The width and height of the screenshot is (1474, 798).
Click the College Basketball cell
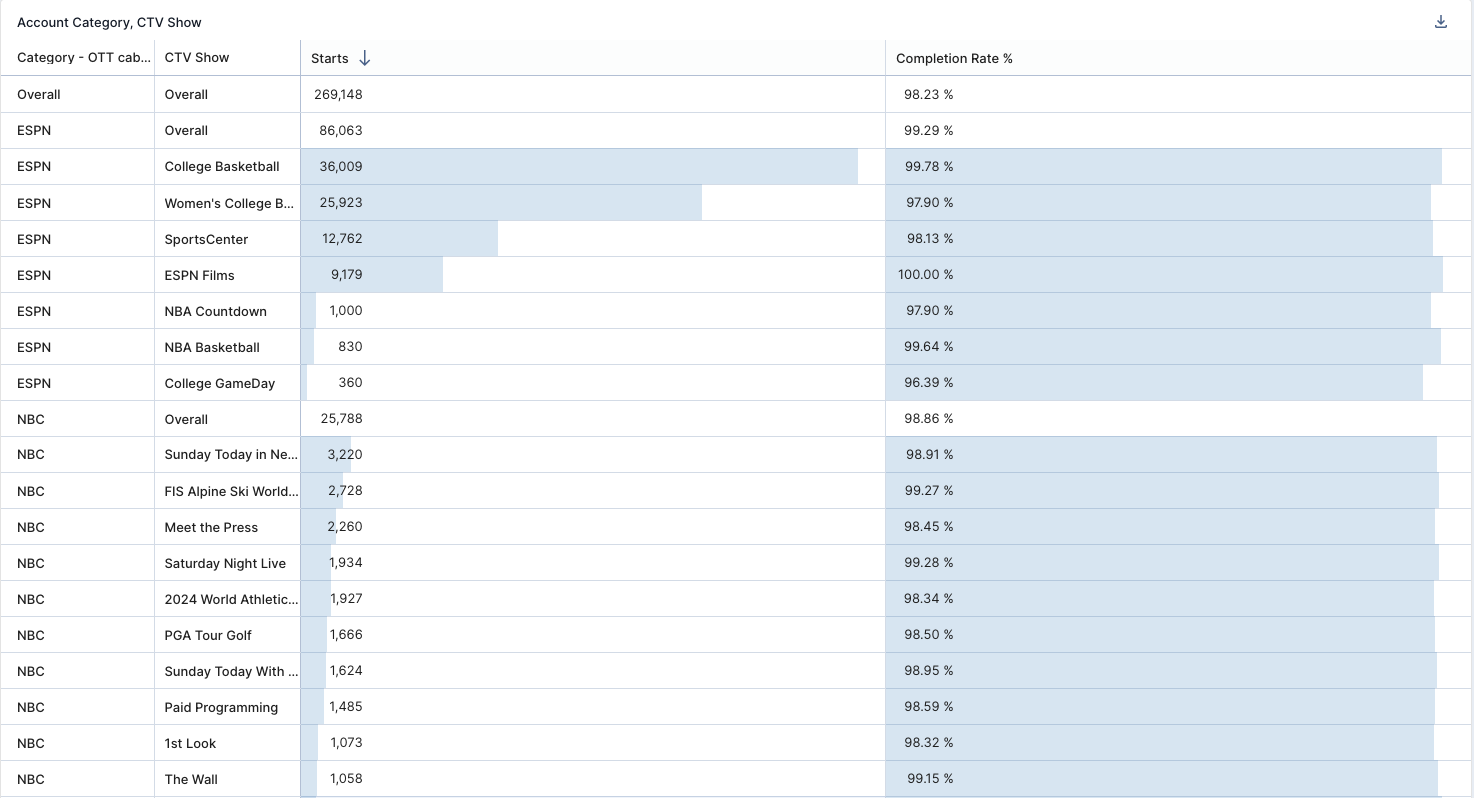pos(222,166)
